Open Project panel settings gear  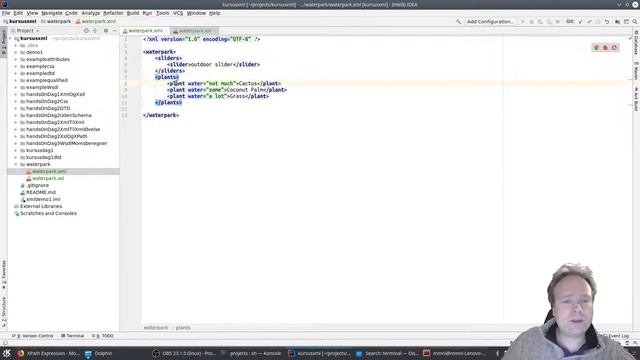pyautogui.click(x=106, y=31)
